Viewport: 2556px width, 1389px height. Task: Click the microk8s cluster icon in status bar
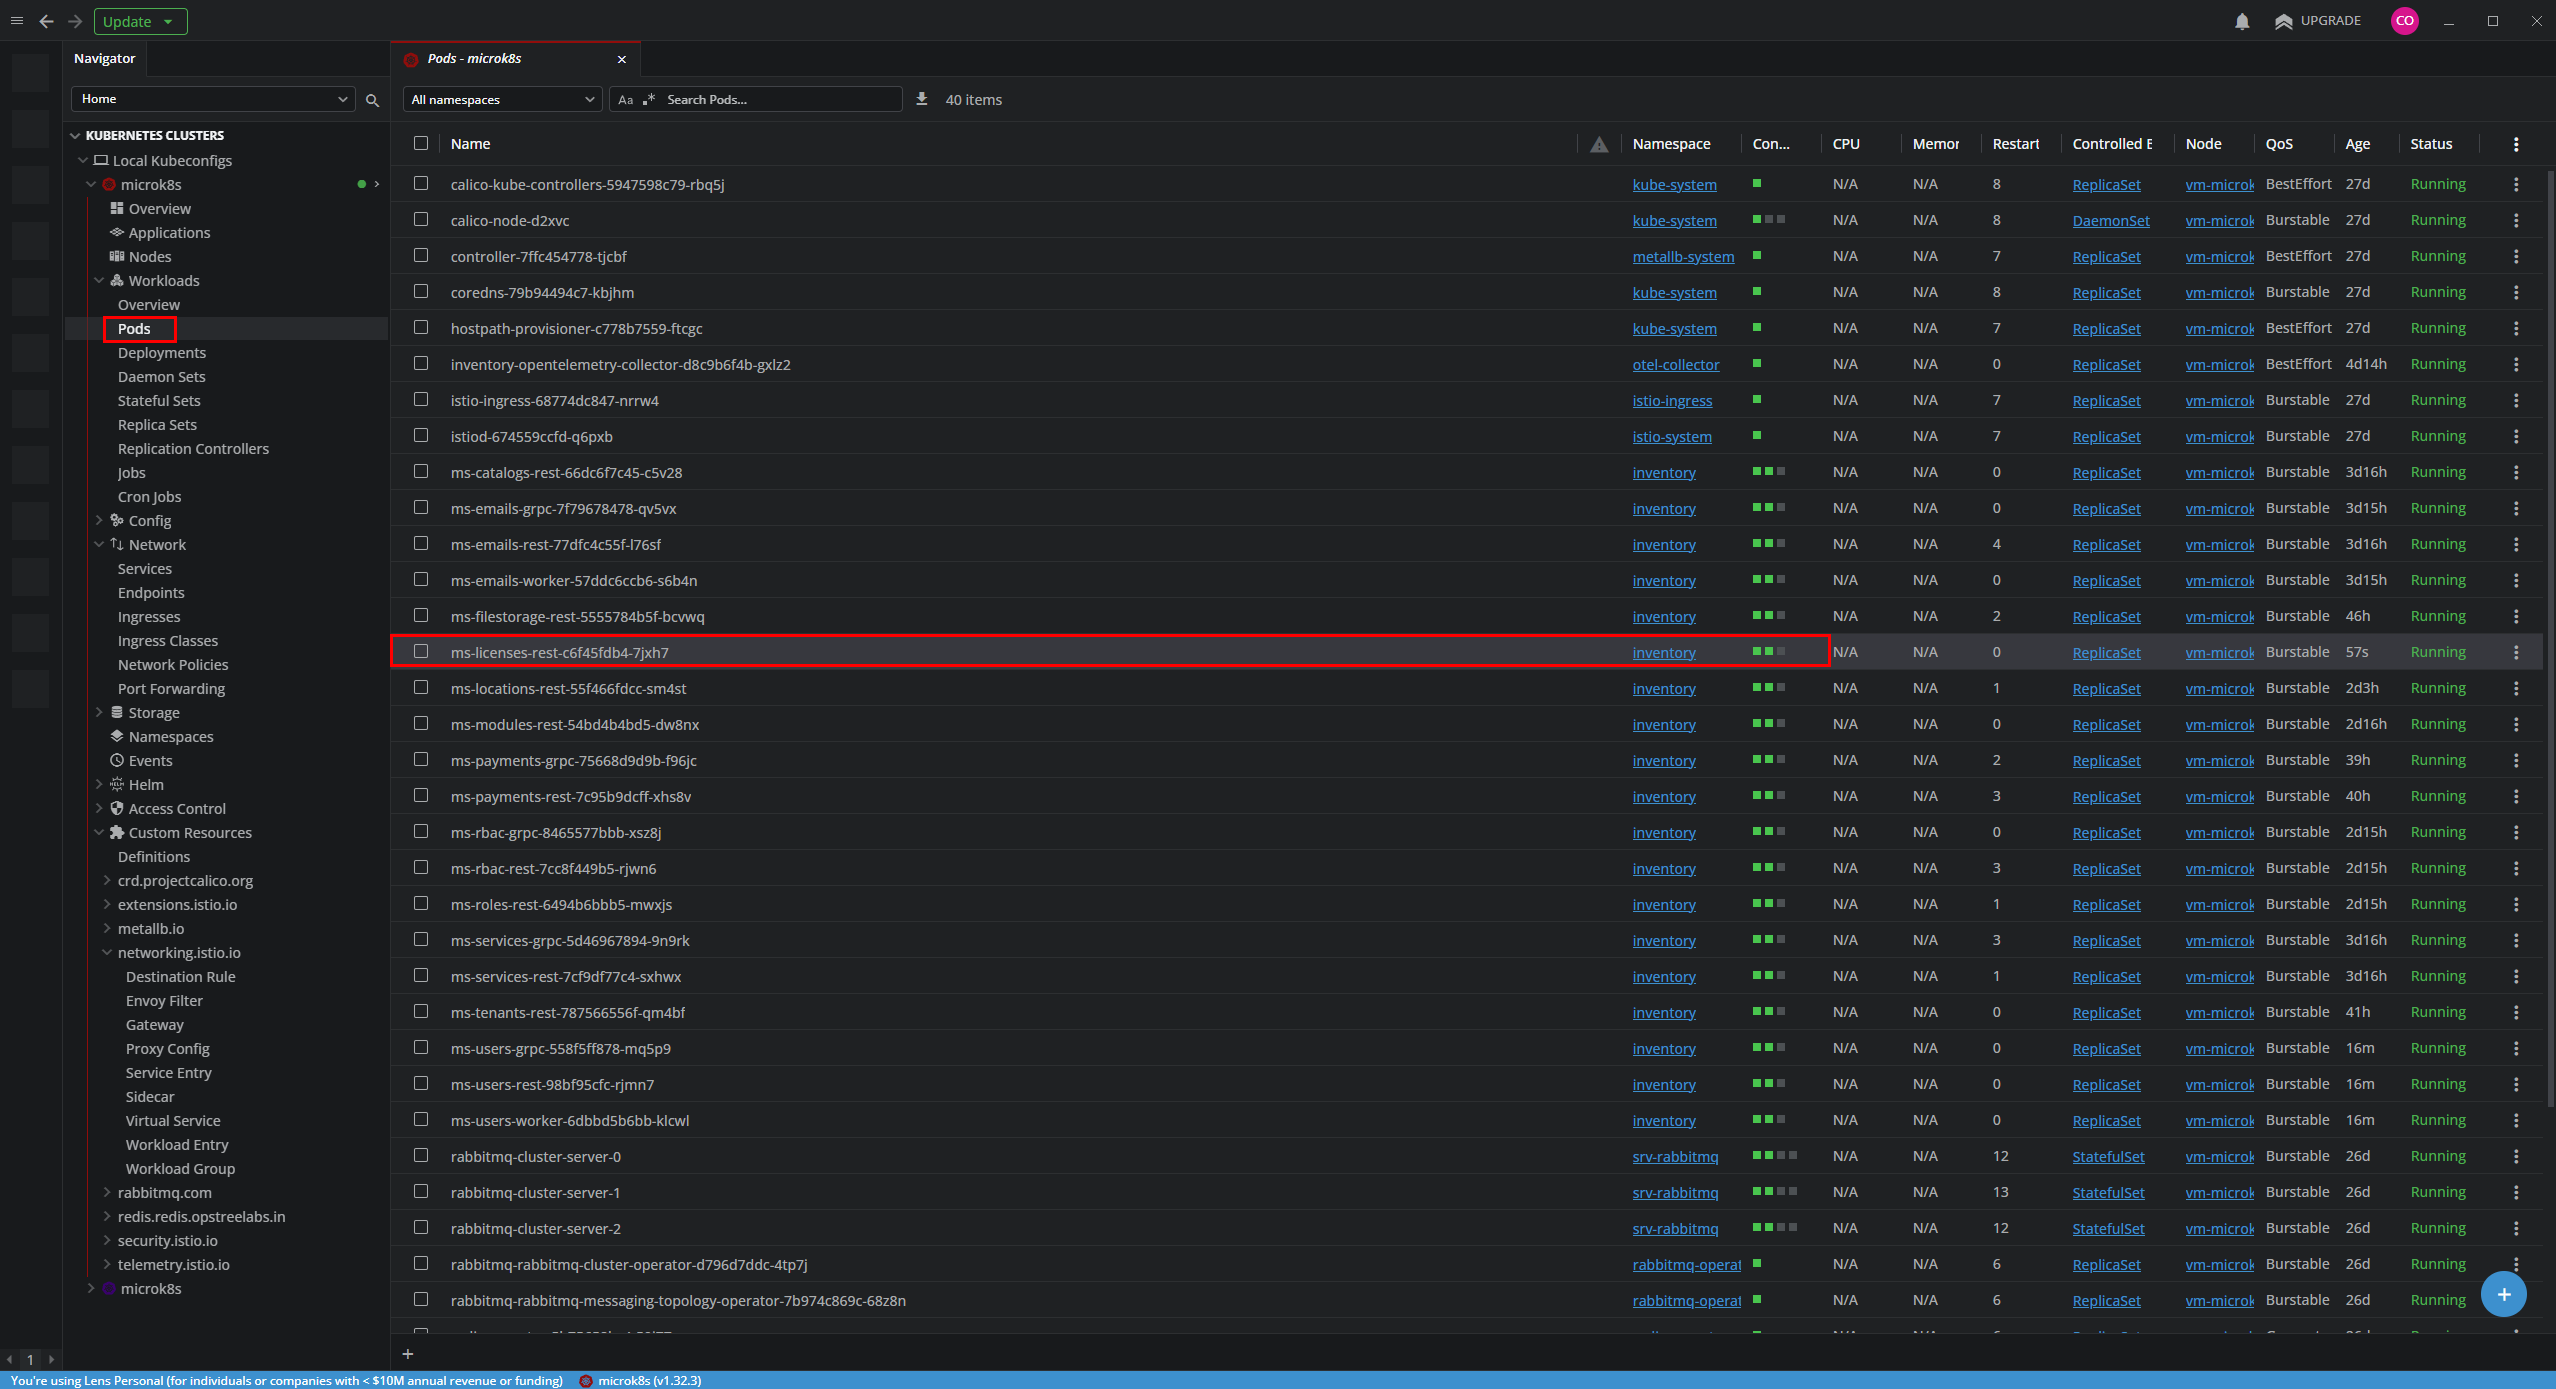[586, 1381]
